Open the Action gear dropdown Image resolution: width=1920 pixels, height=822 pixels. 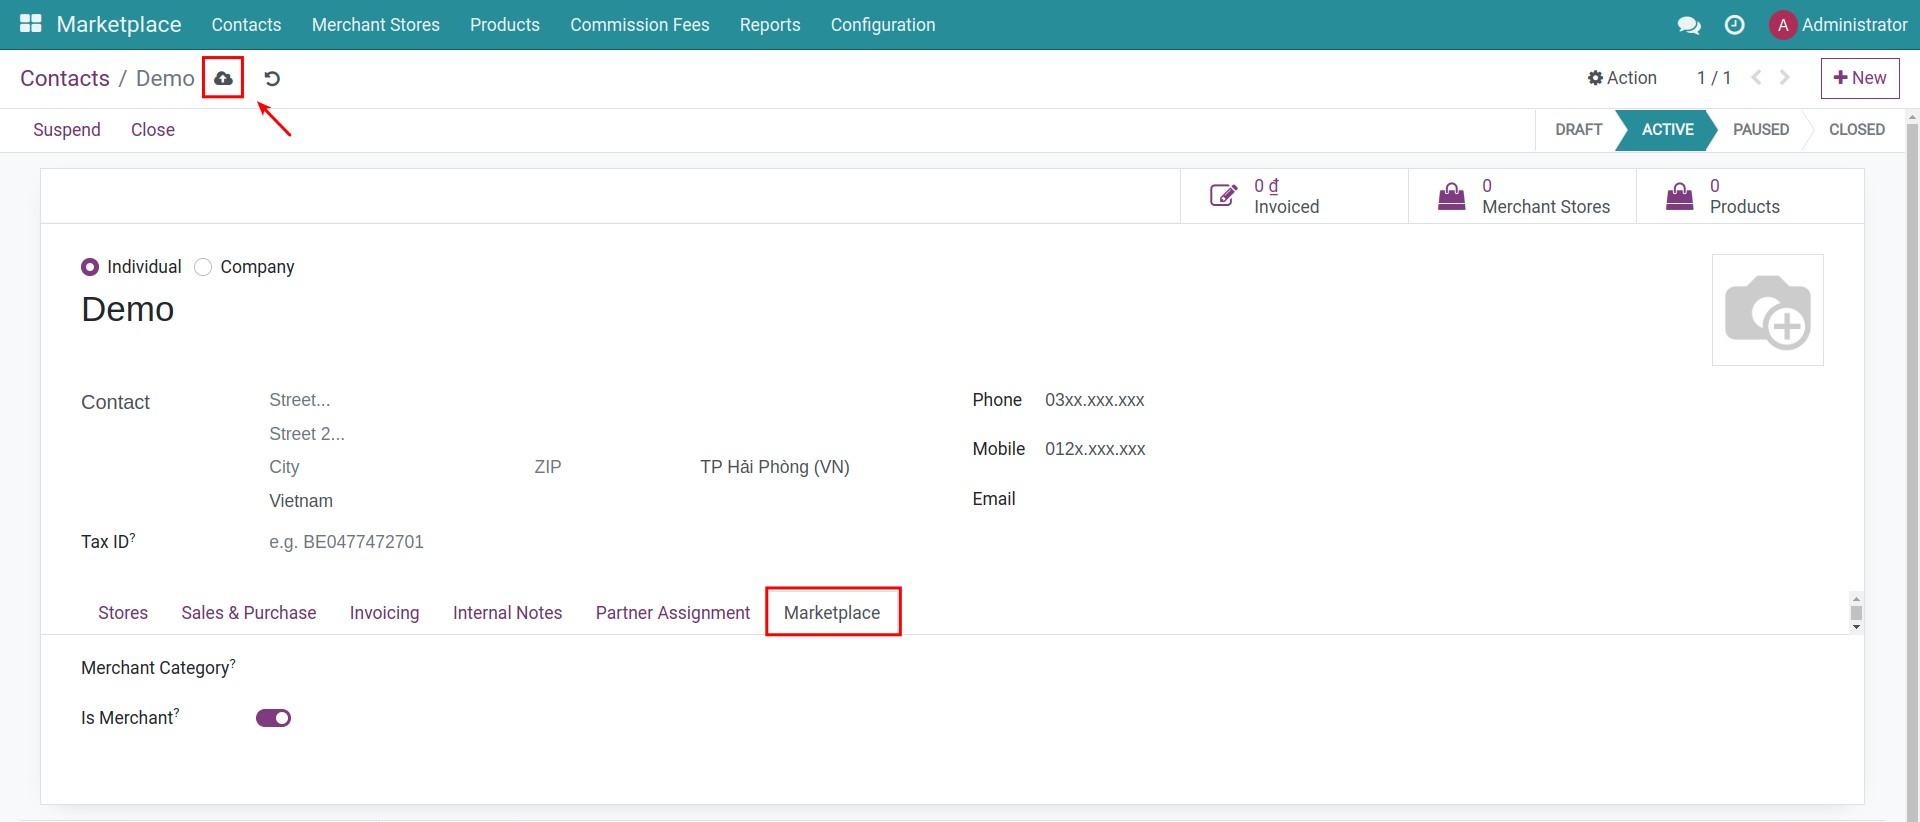(1622, 78)
